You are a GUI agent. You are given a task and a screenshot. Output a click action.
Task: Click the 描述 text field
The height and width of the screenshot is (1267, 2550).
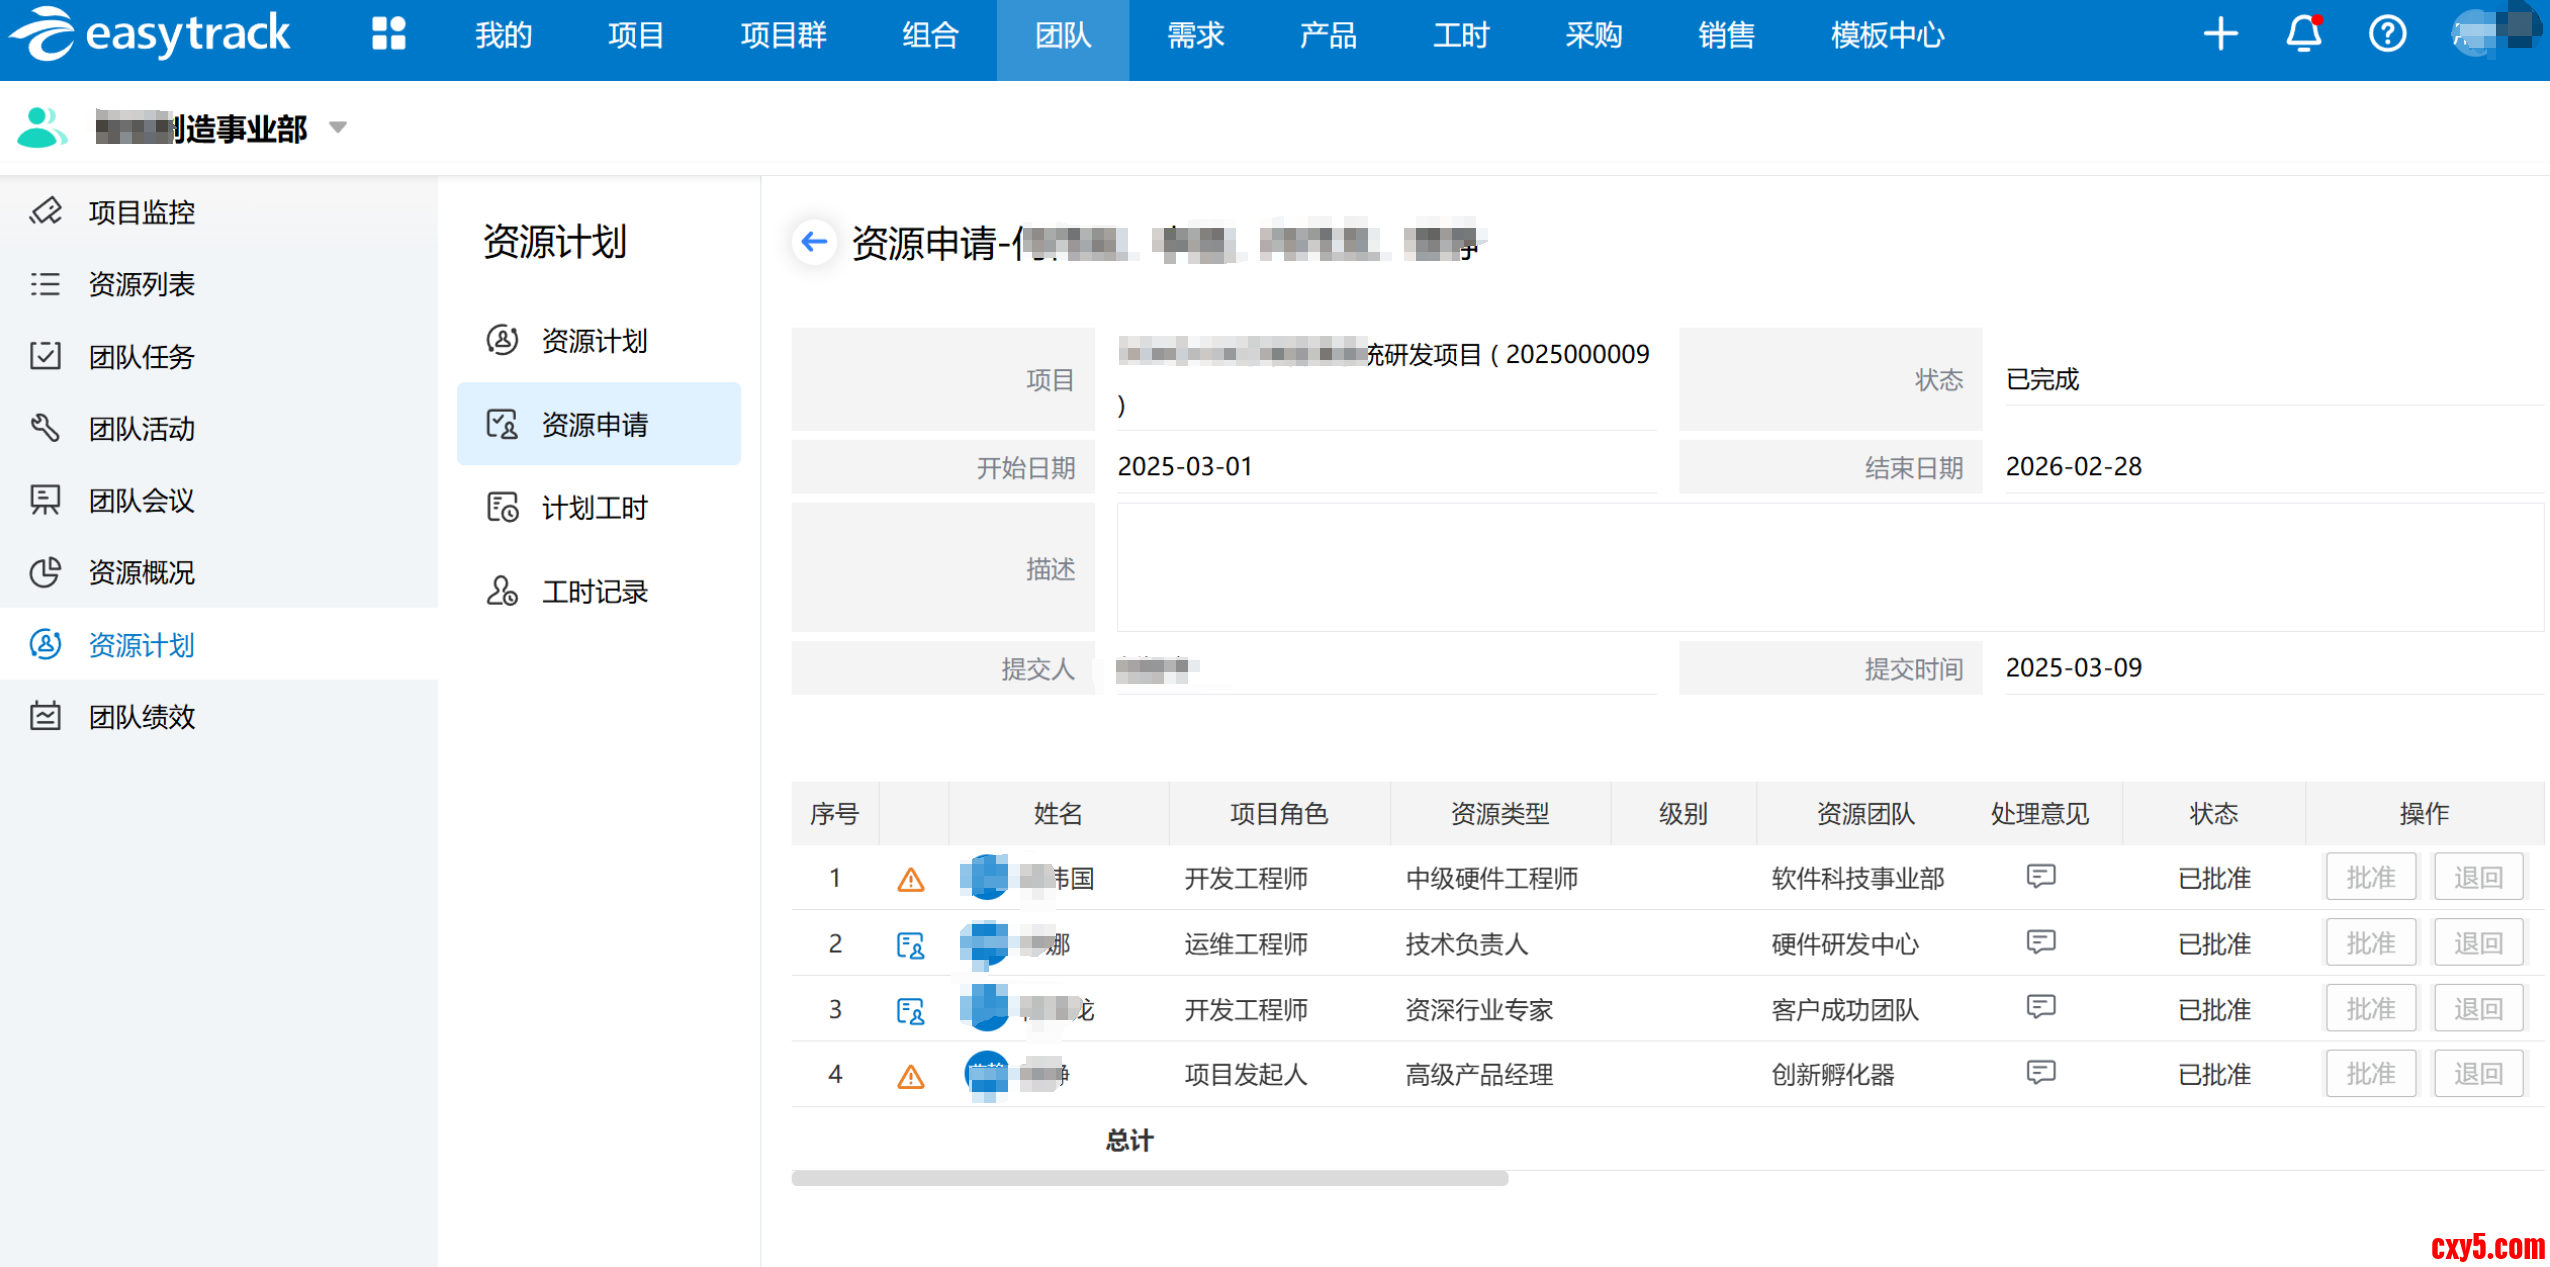coord(1828,567)
